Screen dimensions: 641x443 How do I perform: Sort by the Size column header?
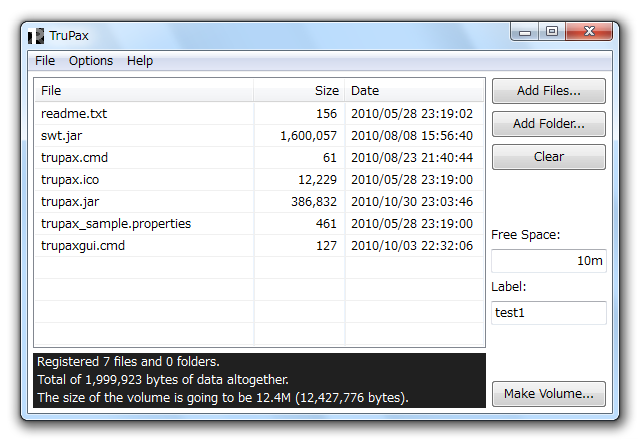[299, 91]
